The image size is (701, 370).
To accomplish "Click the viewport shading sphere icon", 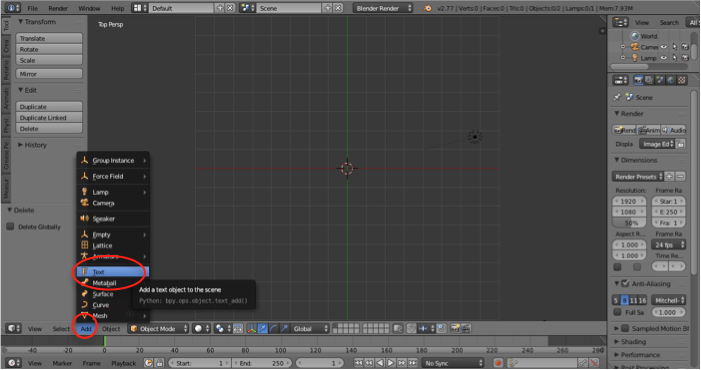I will pos(198,329).
